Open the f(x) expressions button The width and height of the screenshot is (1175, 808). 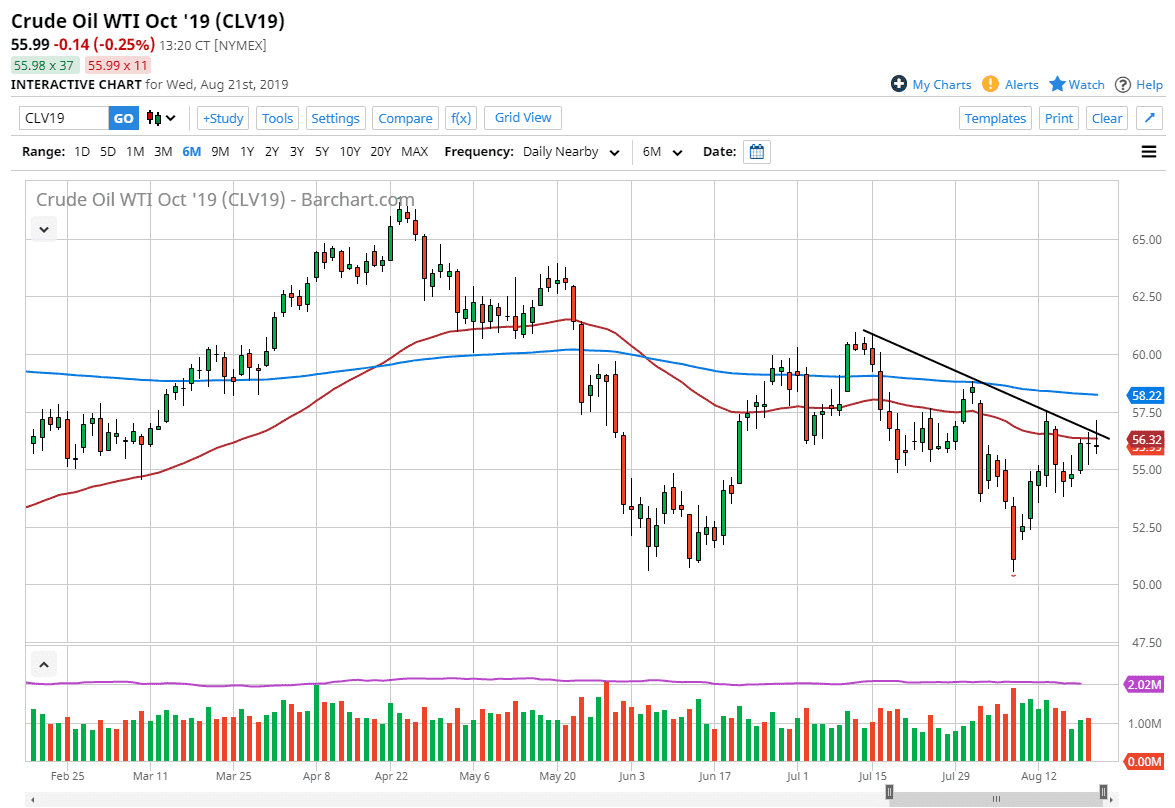coord(460,118)
